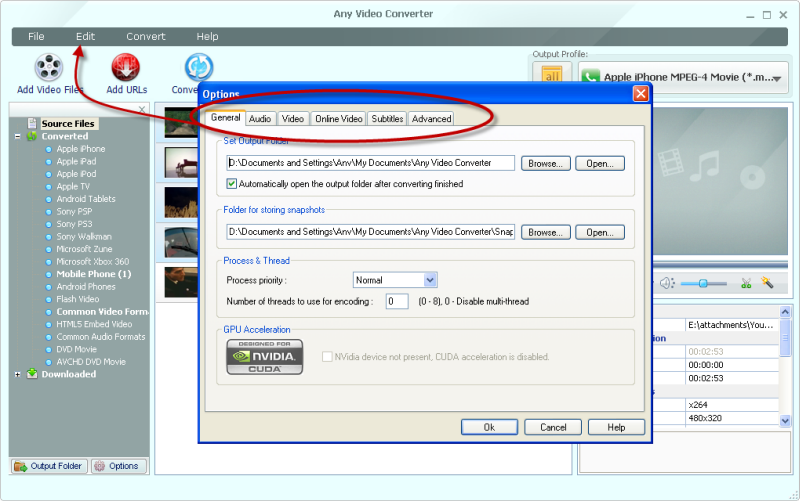This screenshot has width=800, height=501.
Task: Open the Output Profile dropdown
Action: pyautogui.click(x=684, y=77)
